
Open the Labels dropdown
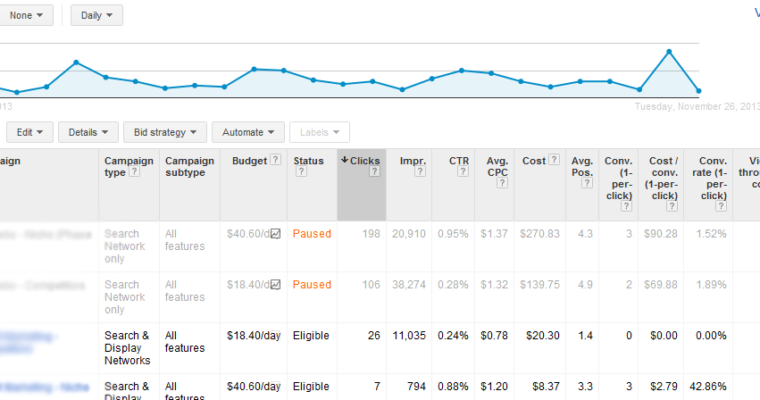tap(319, 132)
